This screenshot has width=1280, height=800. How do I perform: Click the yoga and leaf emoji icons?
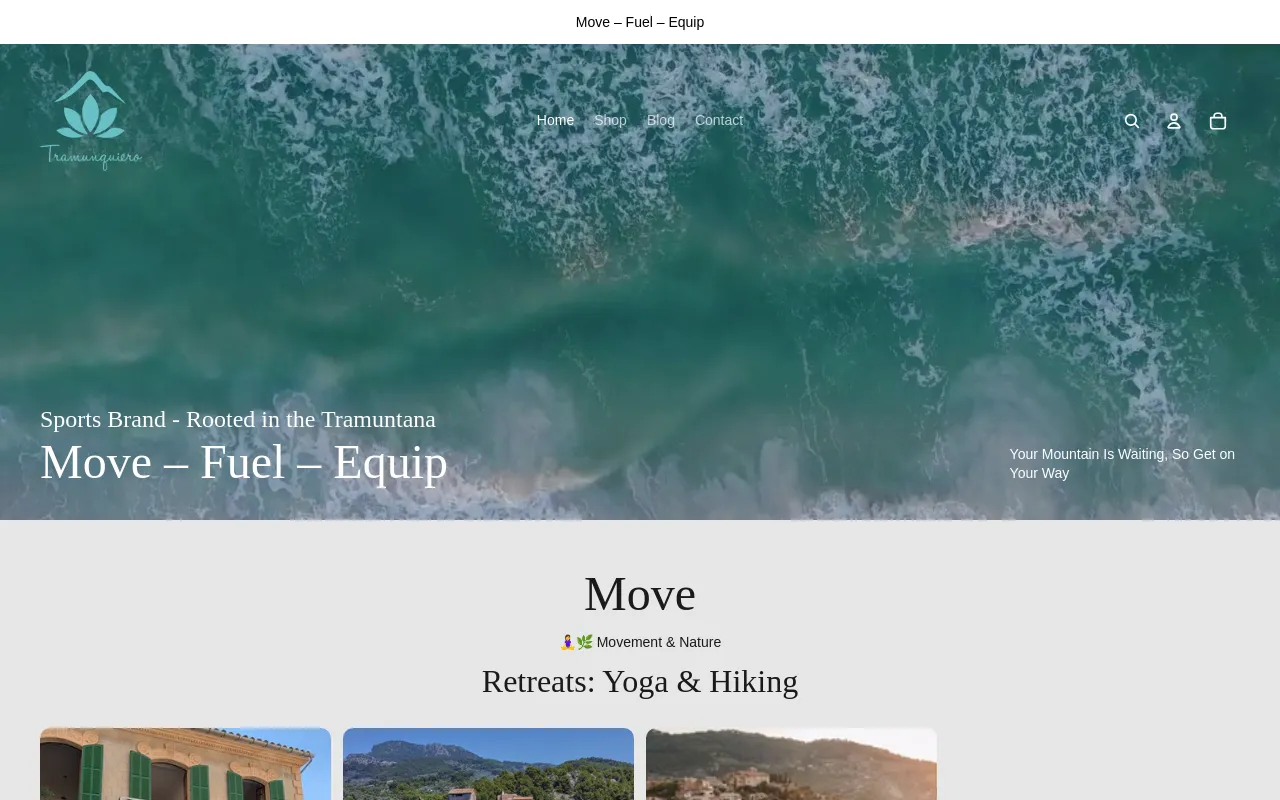tap(576, 642)
